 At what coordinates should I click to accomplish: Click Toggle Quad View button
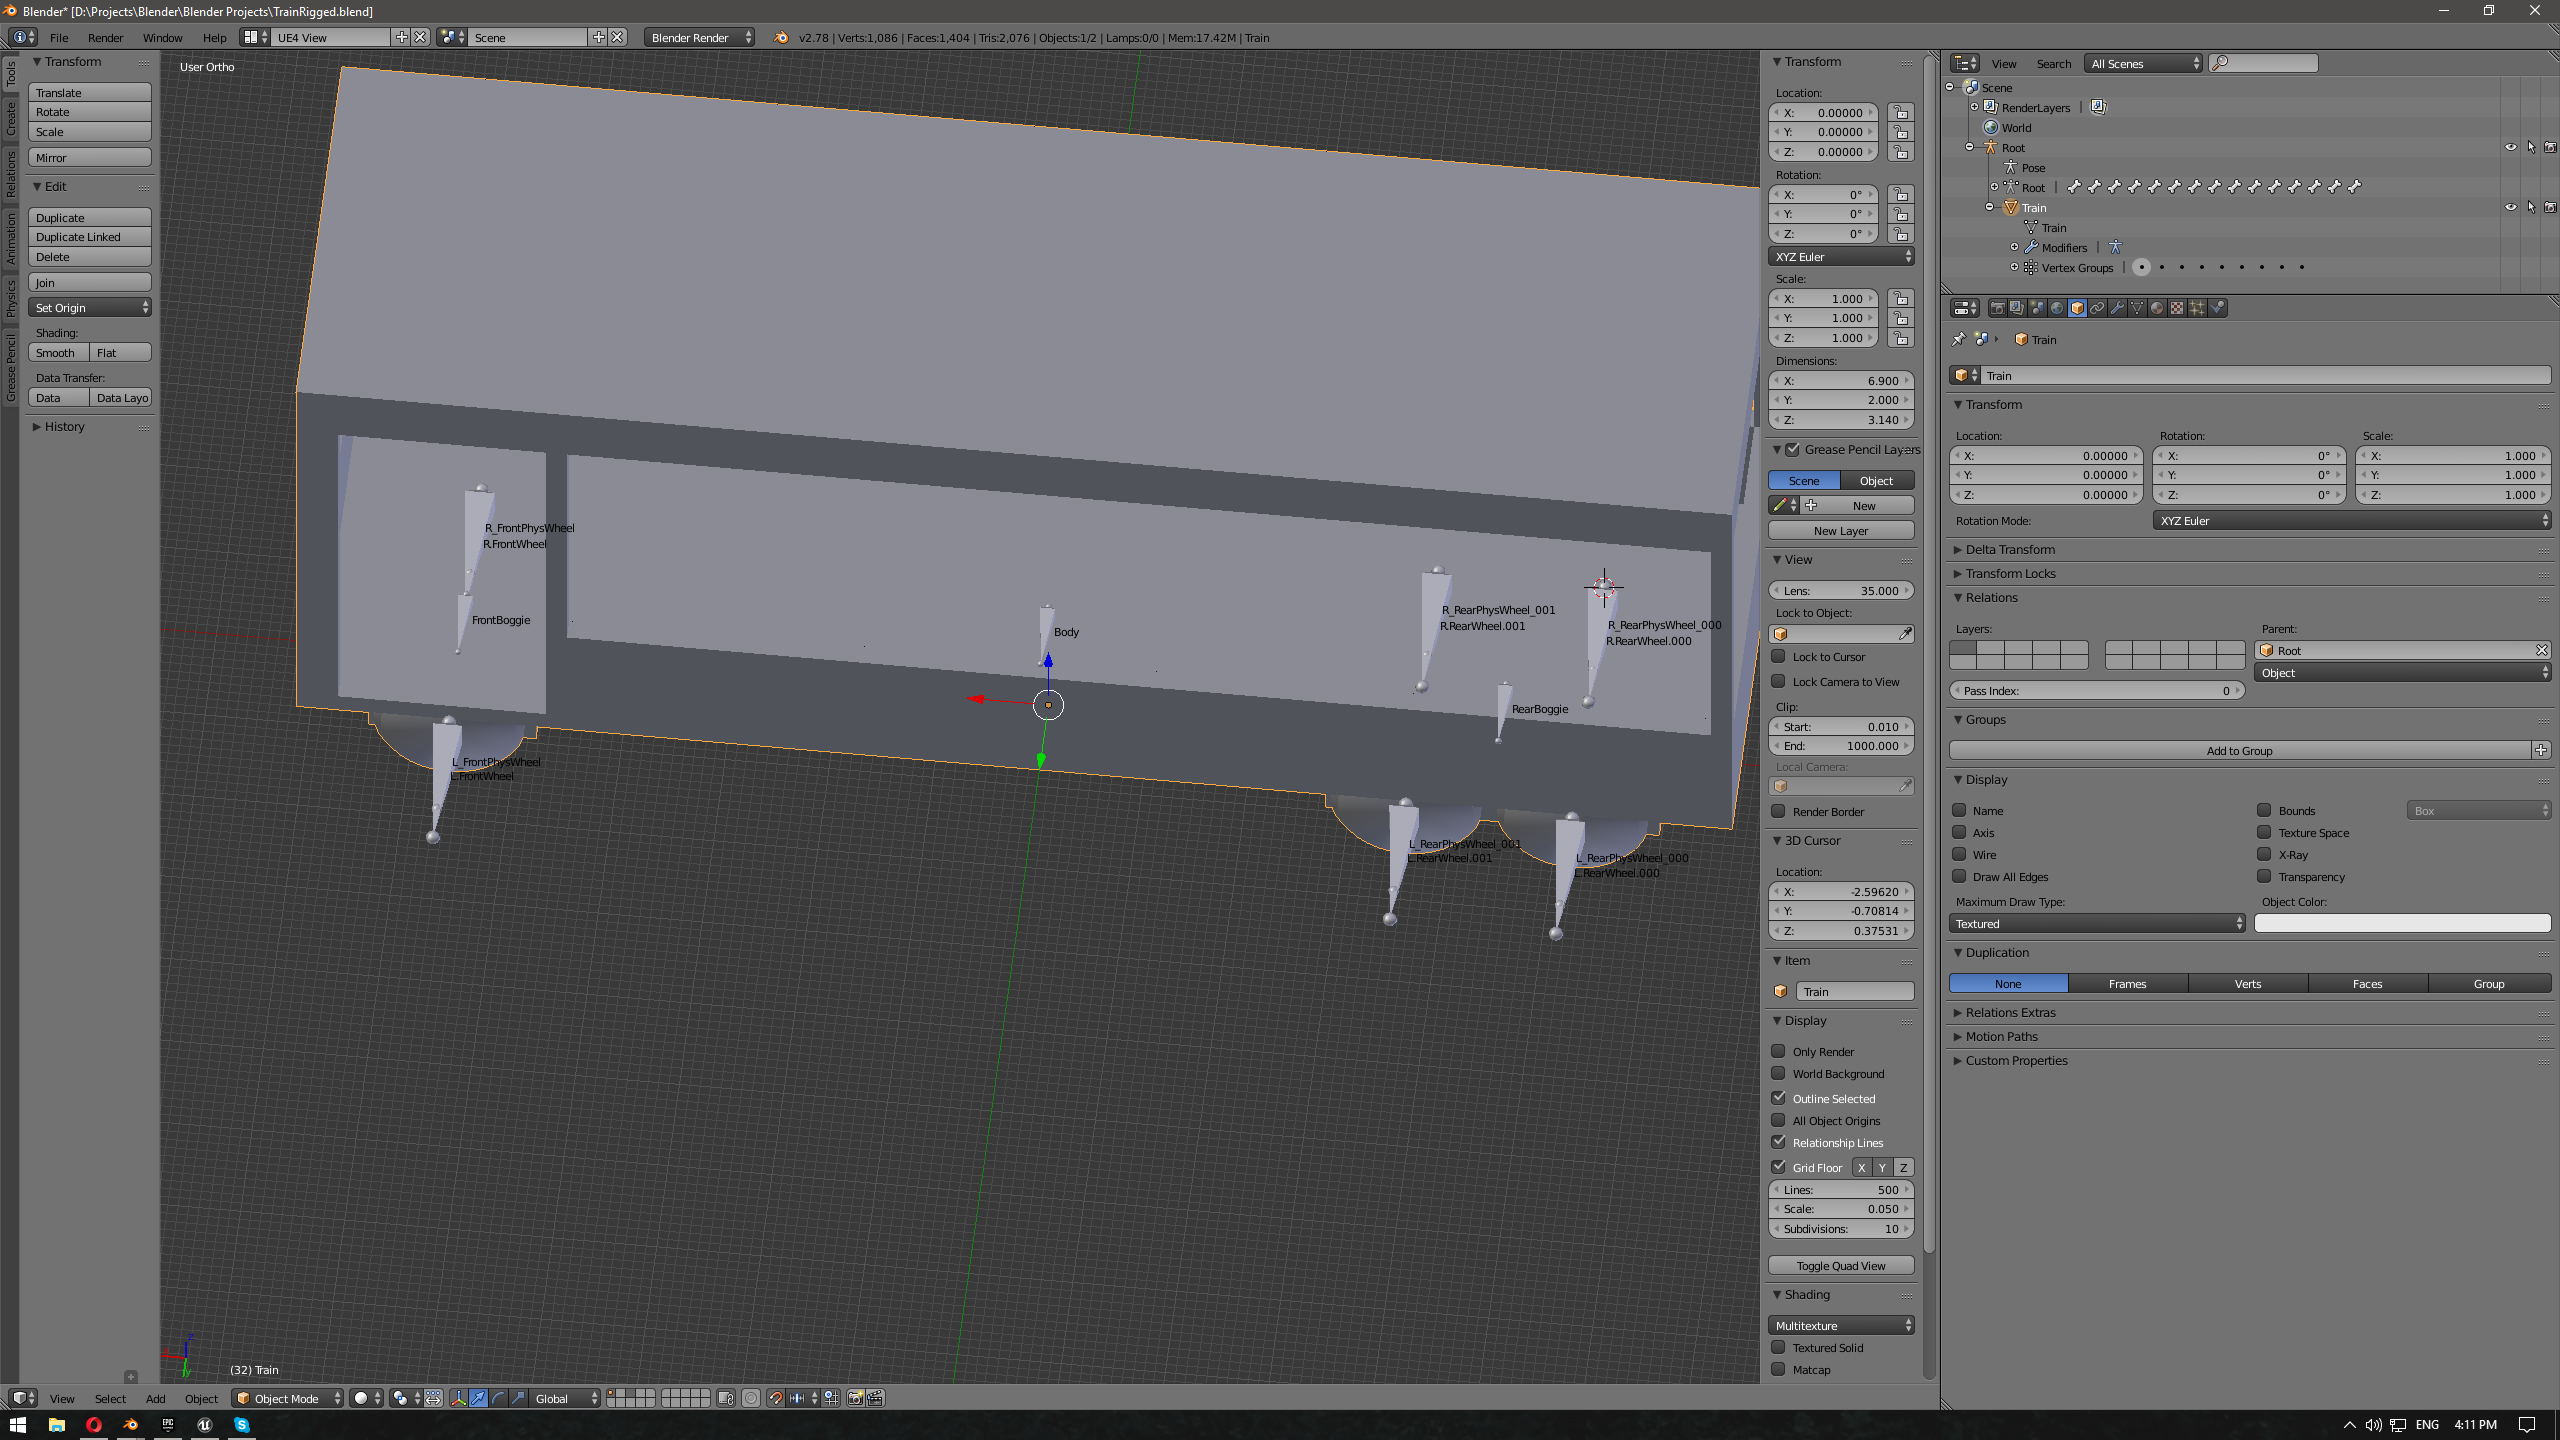coord(1841,1265)
